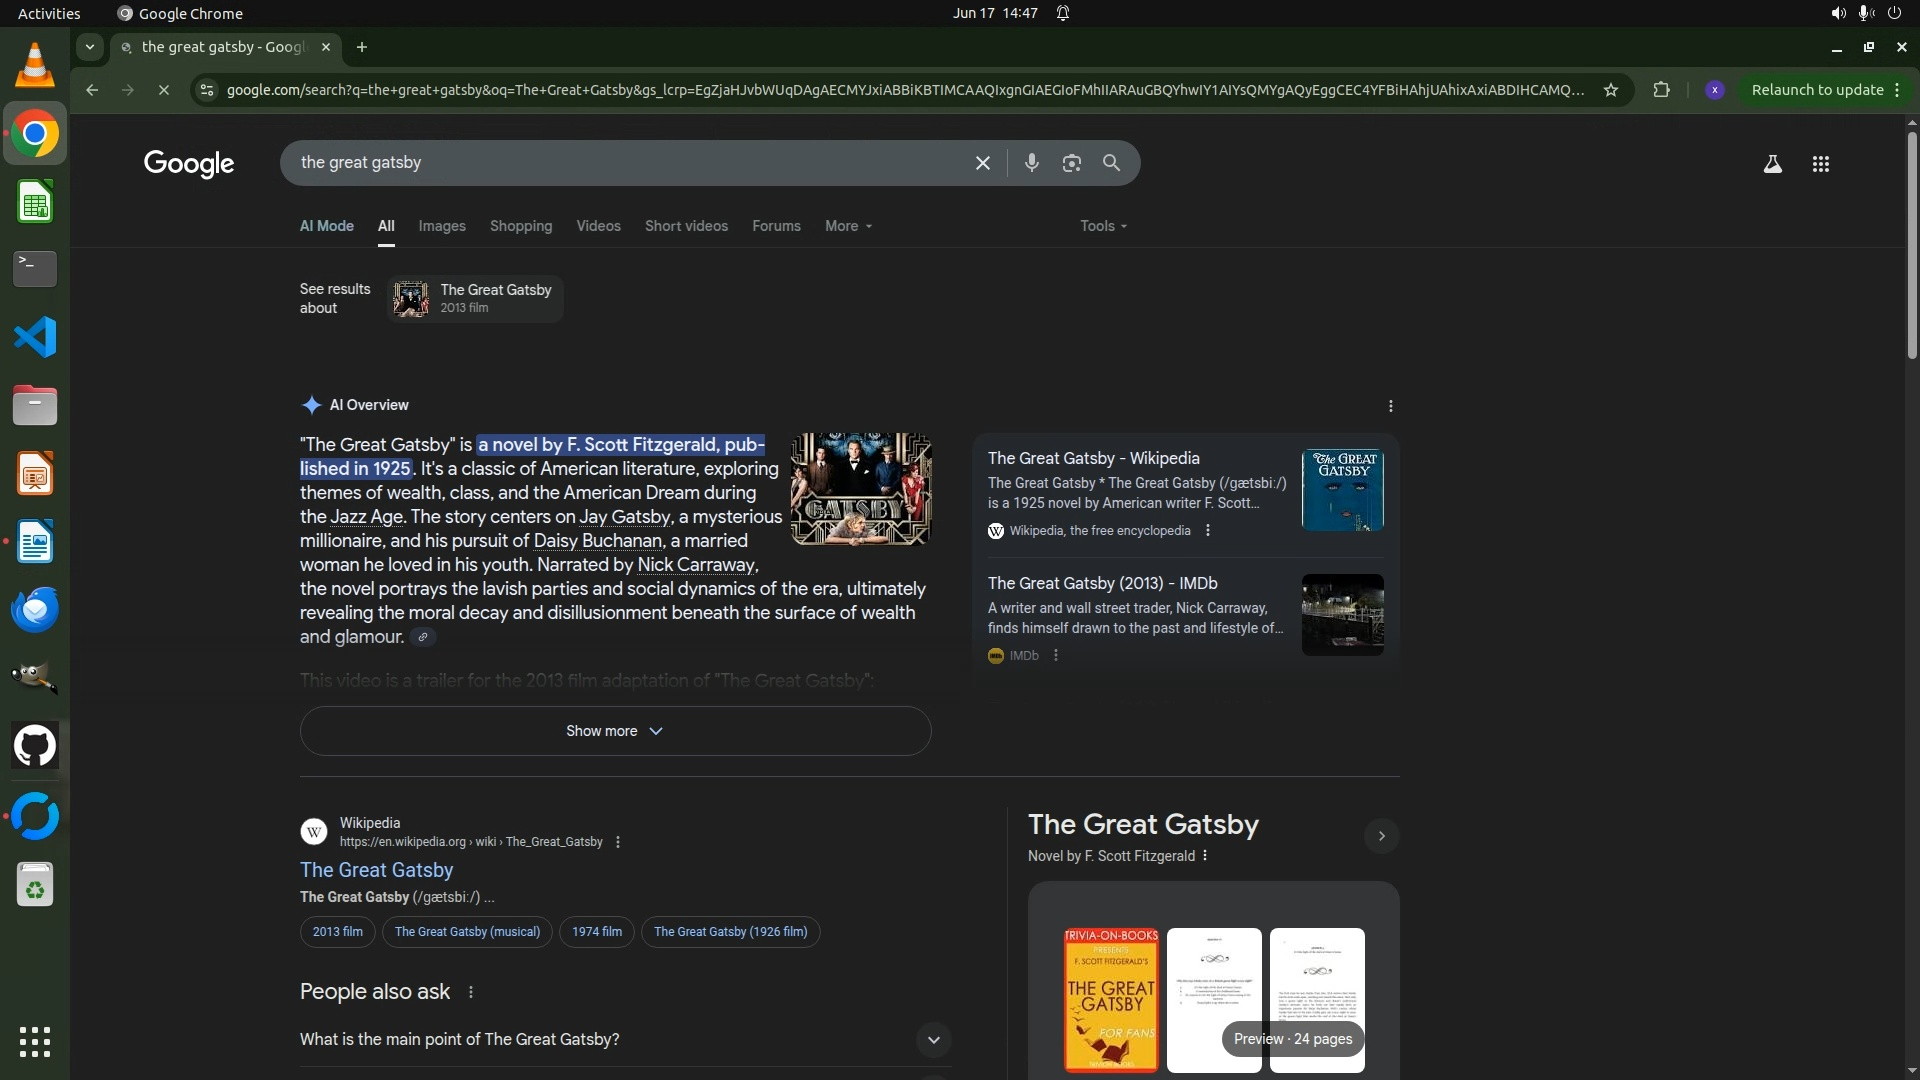Viewport: 1920px width, 1080px height.
Task: Click the AI overview source link chip
Action: (423, 637)
